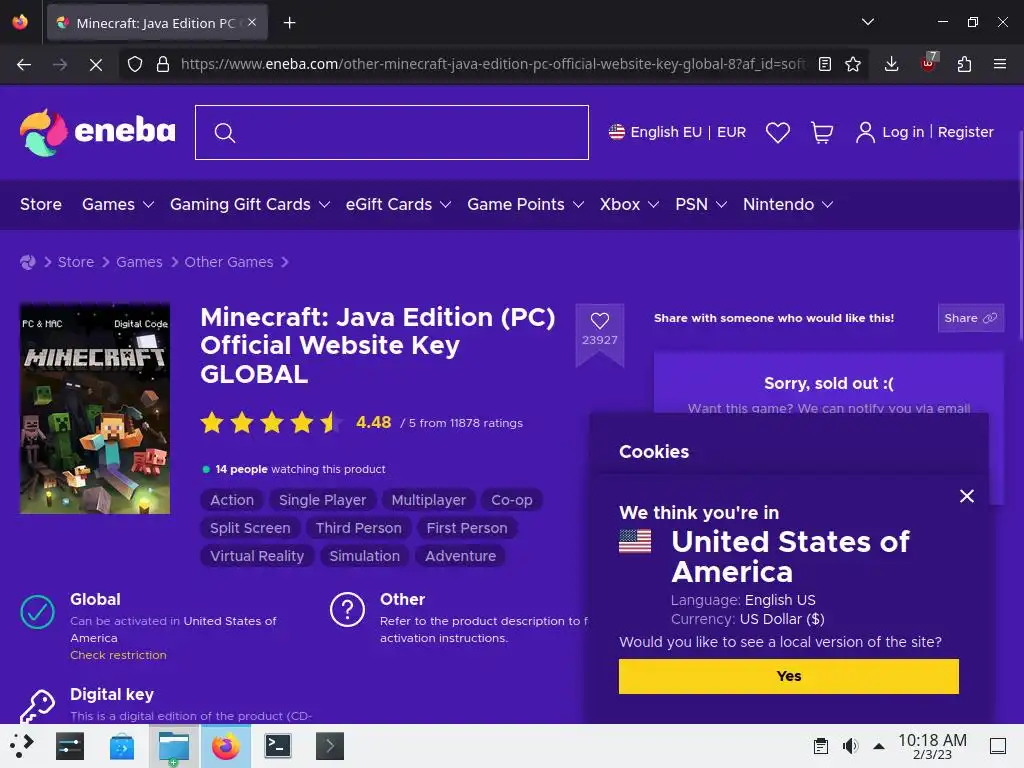
Task: Select the Virtual Reality tag
Action: point(257,556)
